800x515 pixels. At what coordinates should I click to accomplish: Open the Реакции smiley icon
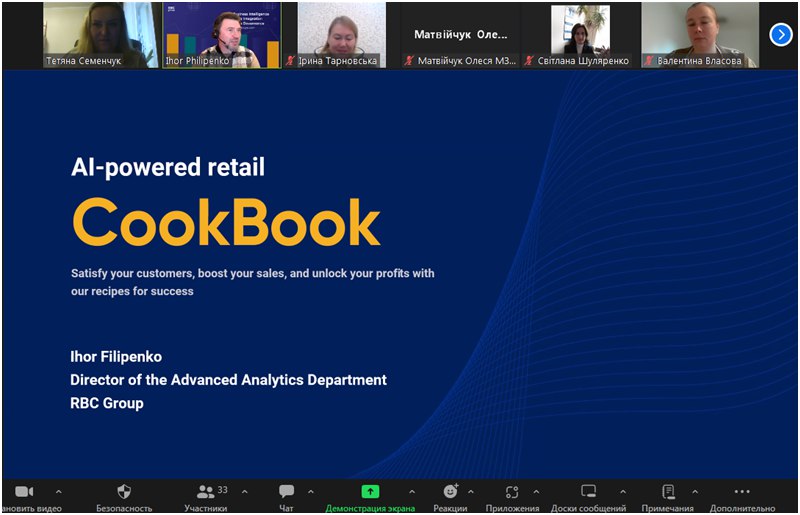pos(451,491)
